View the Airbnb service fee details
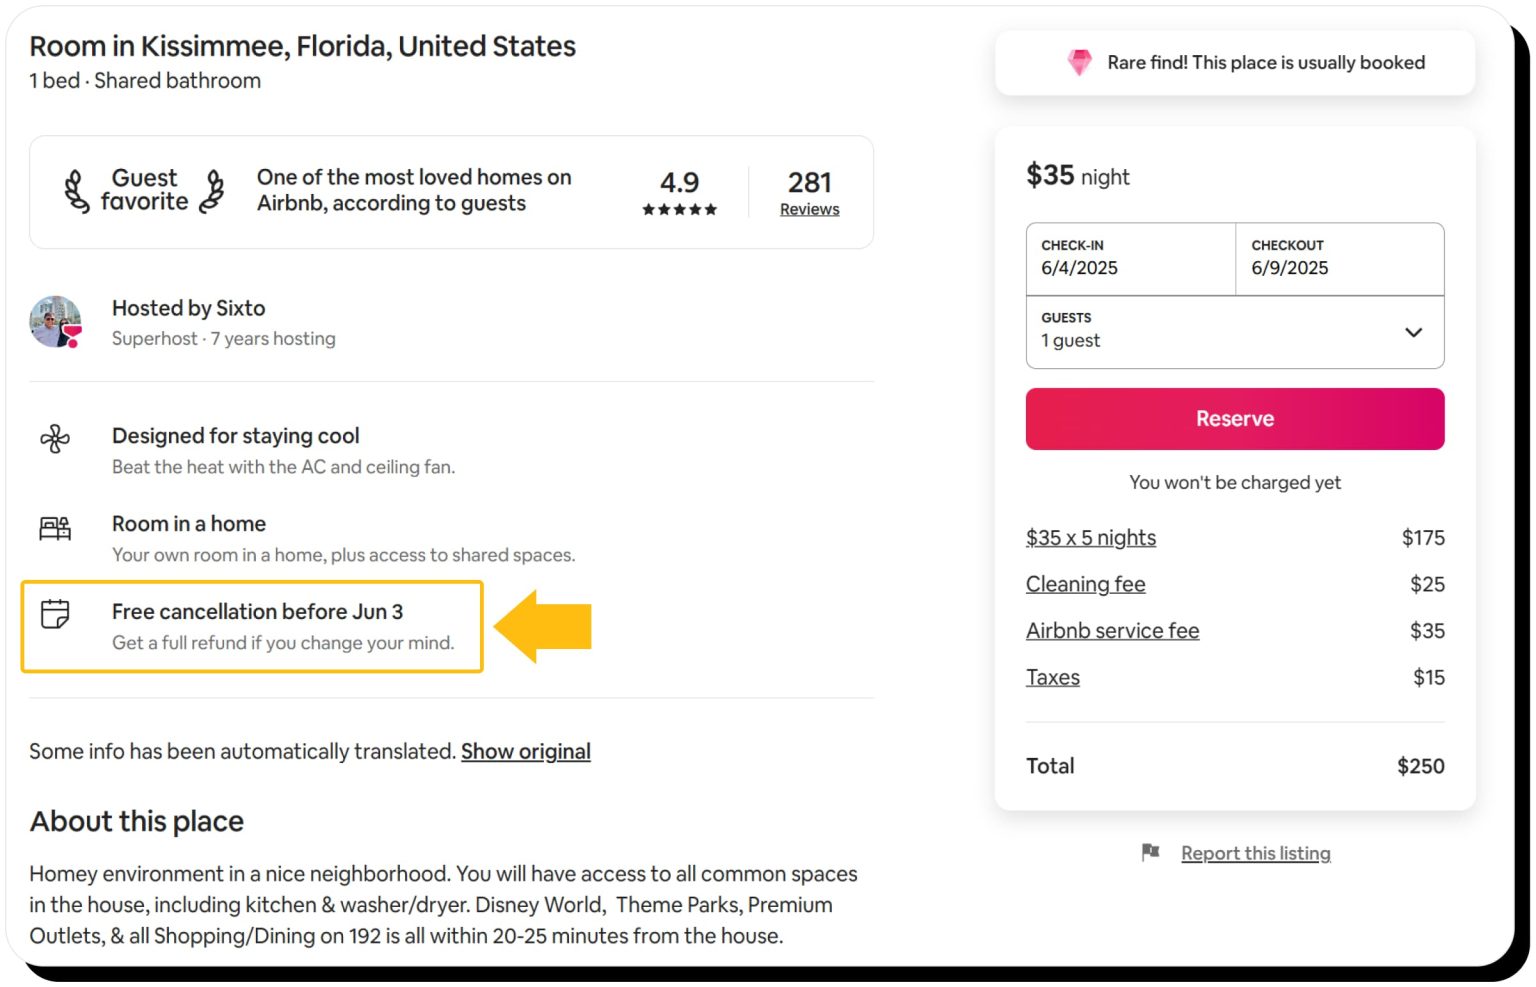This screenshot has height=987, width=1536. click(x=1112, y=630)
